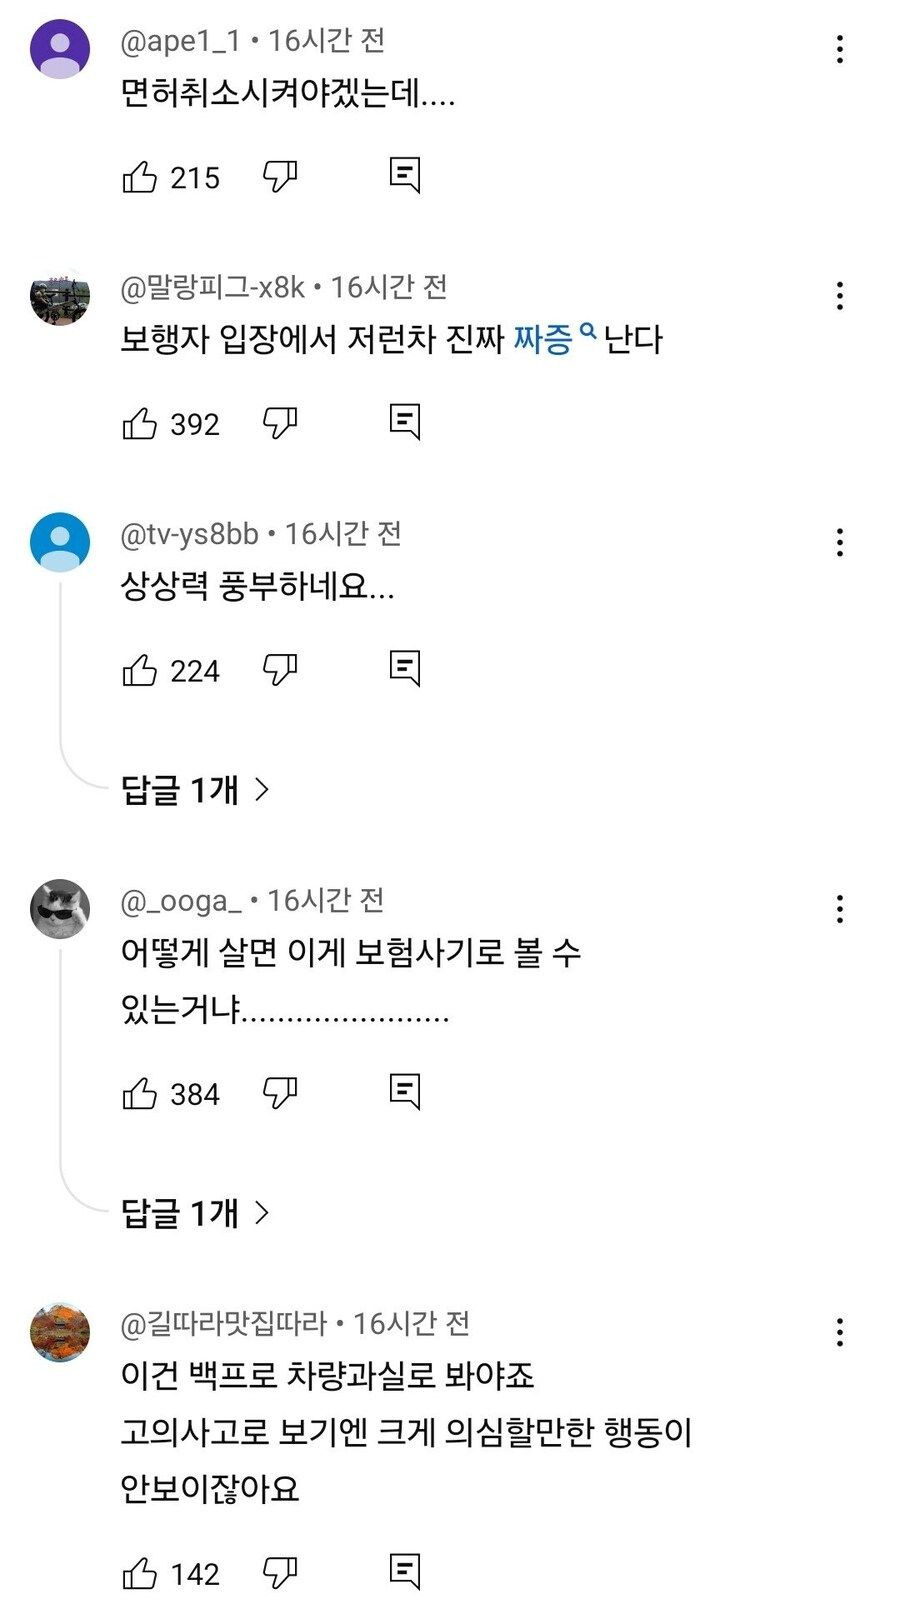This screenshot has width=900, height=1604.
Task: Open the more options for @말랑피그-x8k's comment
Action: 840,296
